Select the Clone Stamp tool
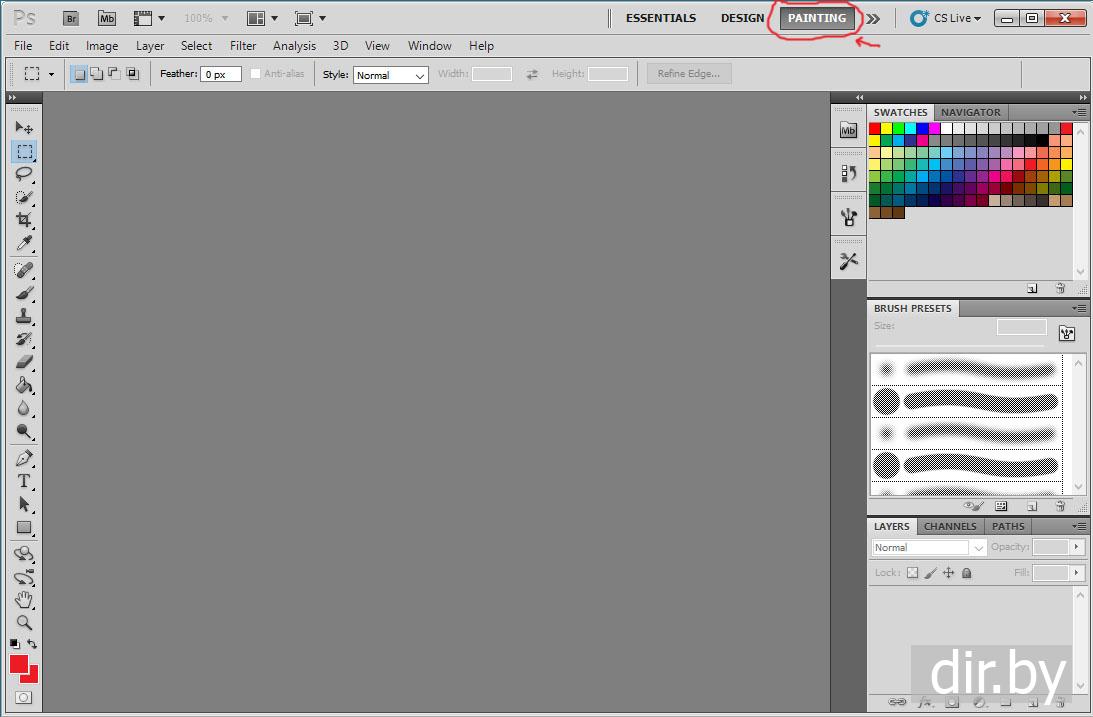 [x=24, y=316]
